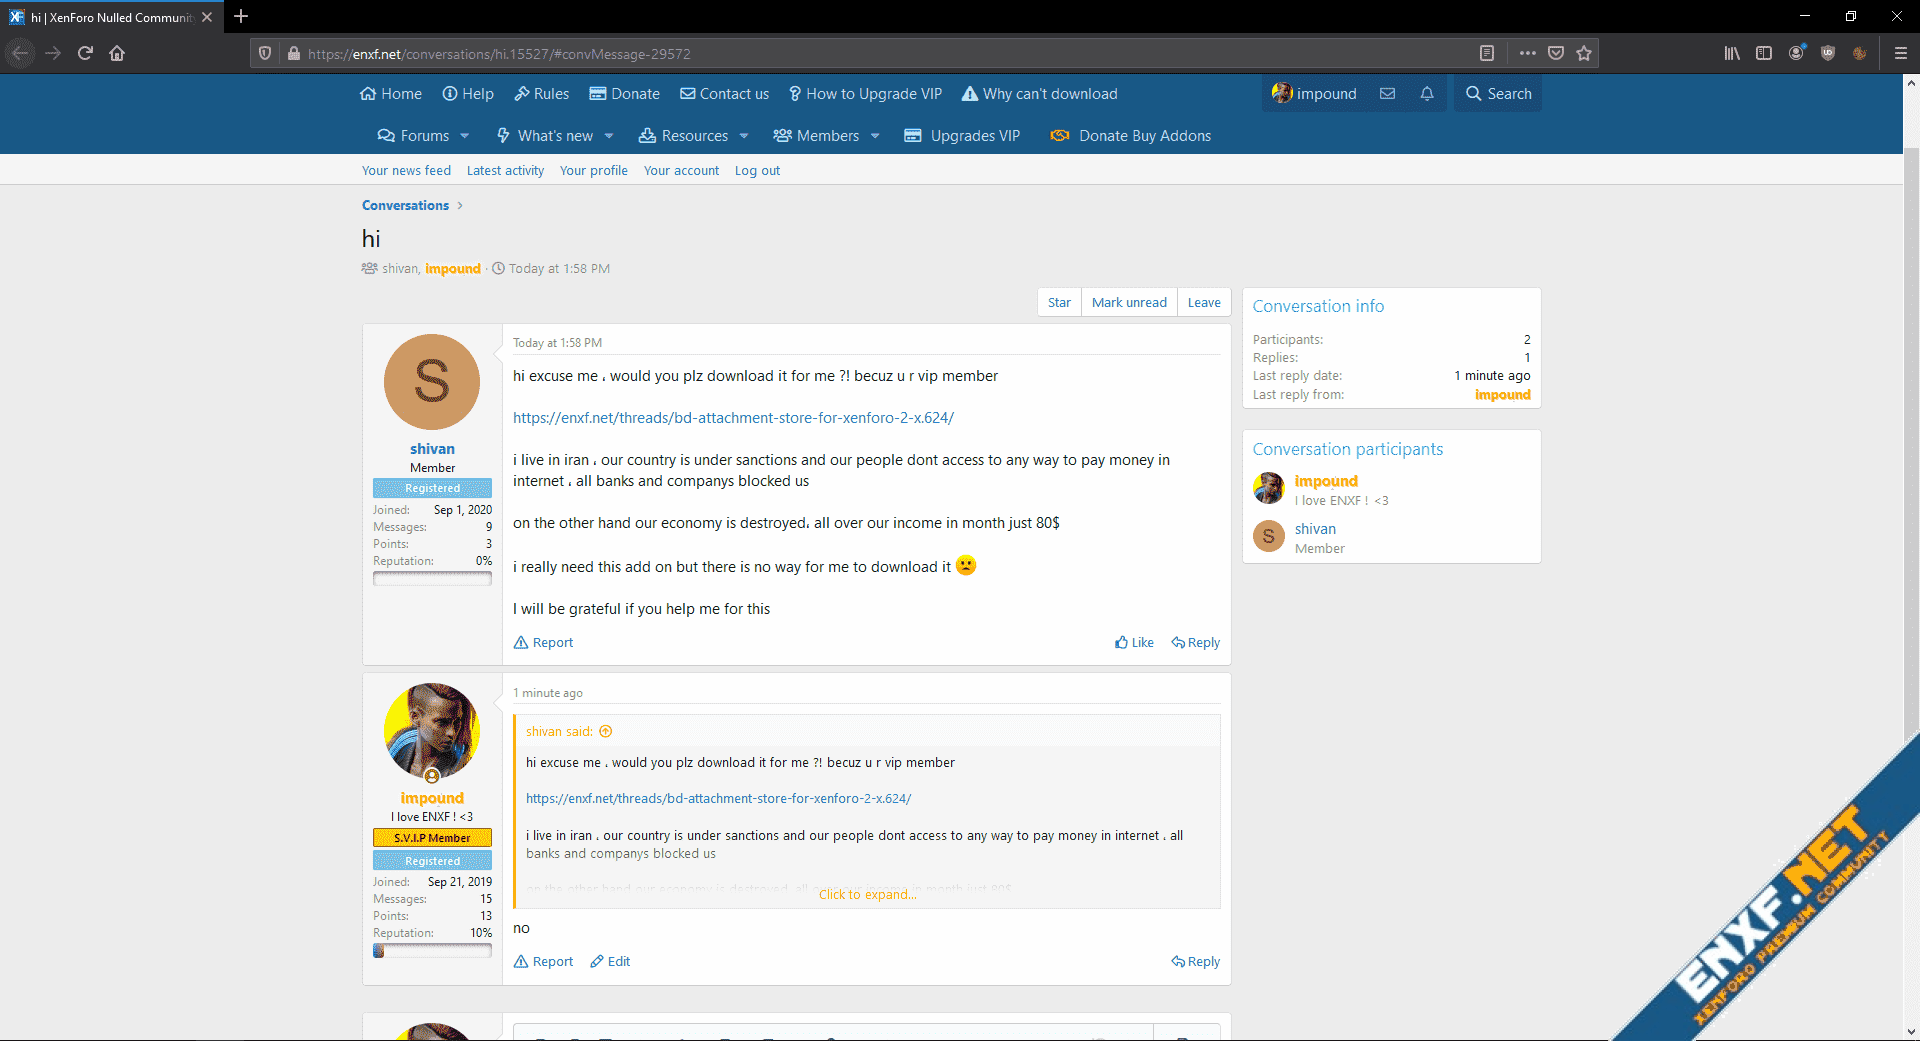Open the Firefox hamburger menu

pyautogui.click(x=1900, y=53)
